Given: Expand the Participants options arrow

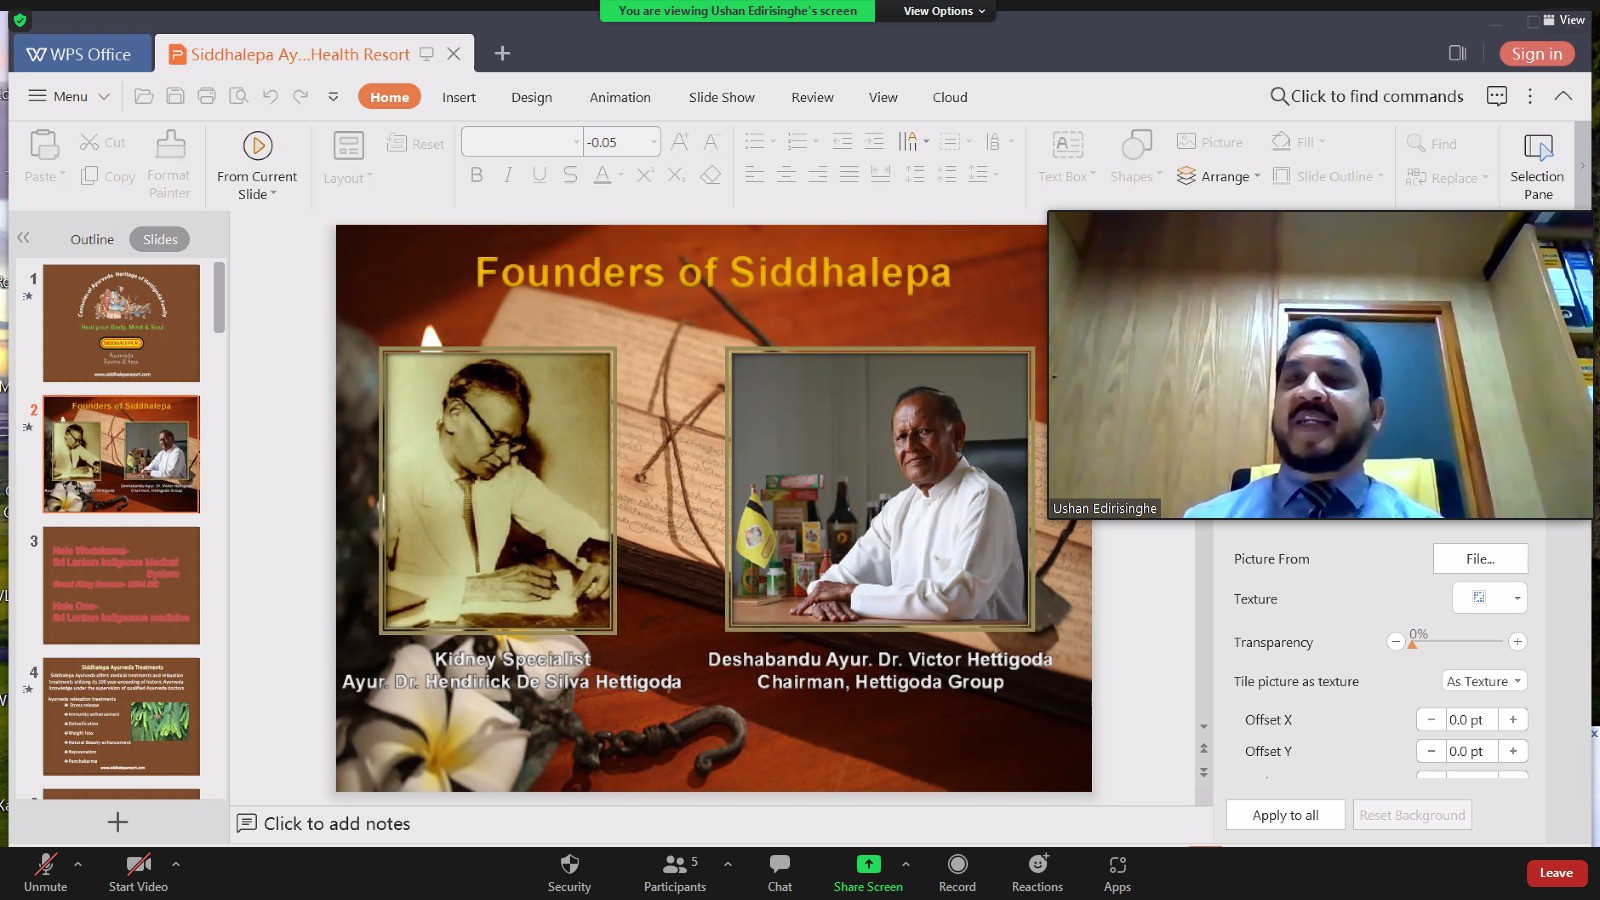Looking at the screenshot, I should point(728,864).
